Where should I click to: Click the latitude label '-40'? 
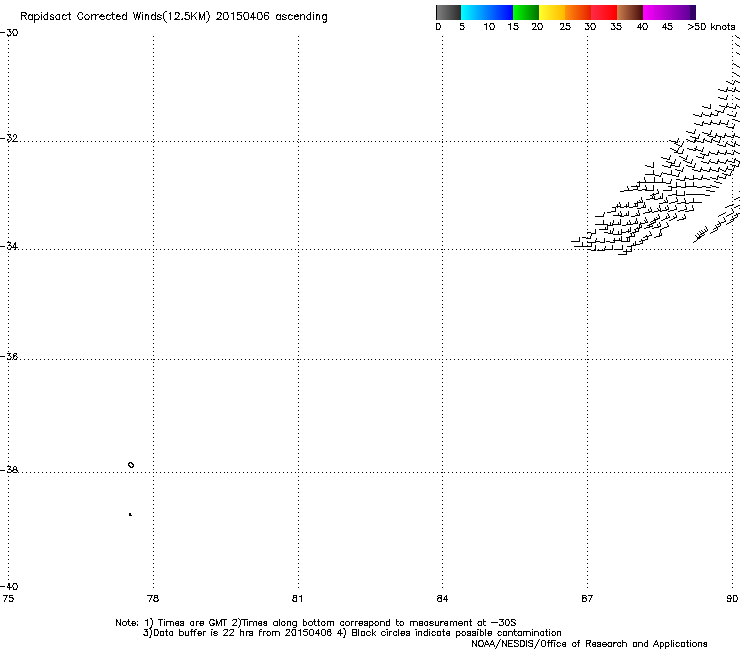click(x=9, y=586)
